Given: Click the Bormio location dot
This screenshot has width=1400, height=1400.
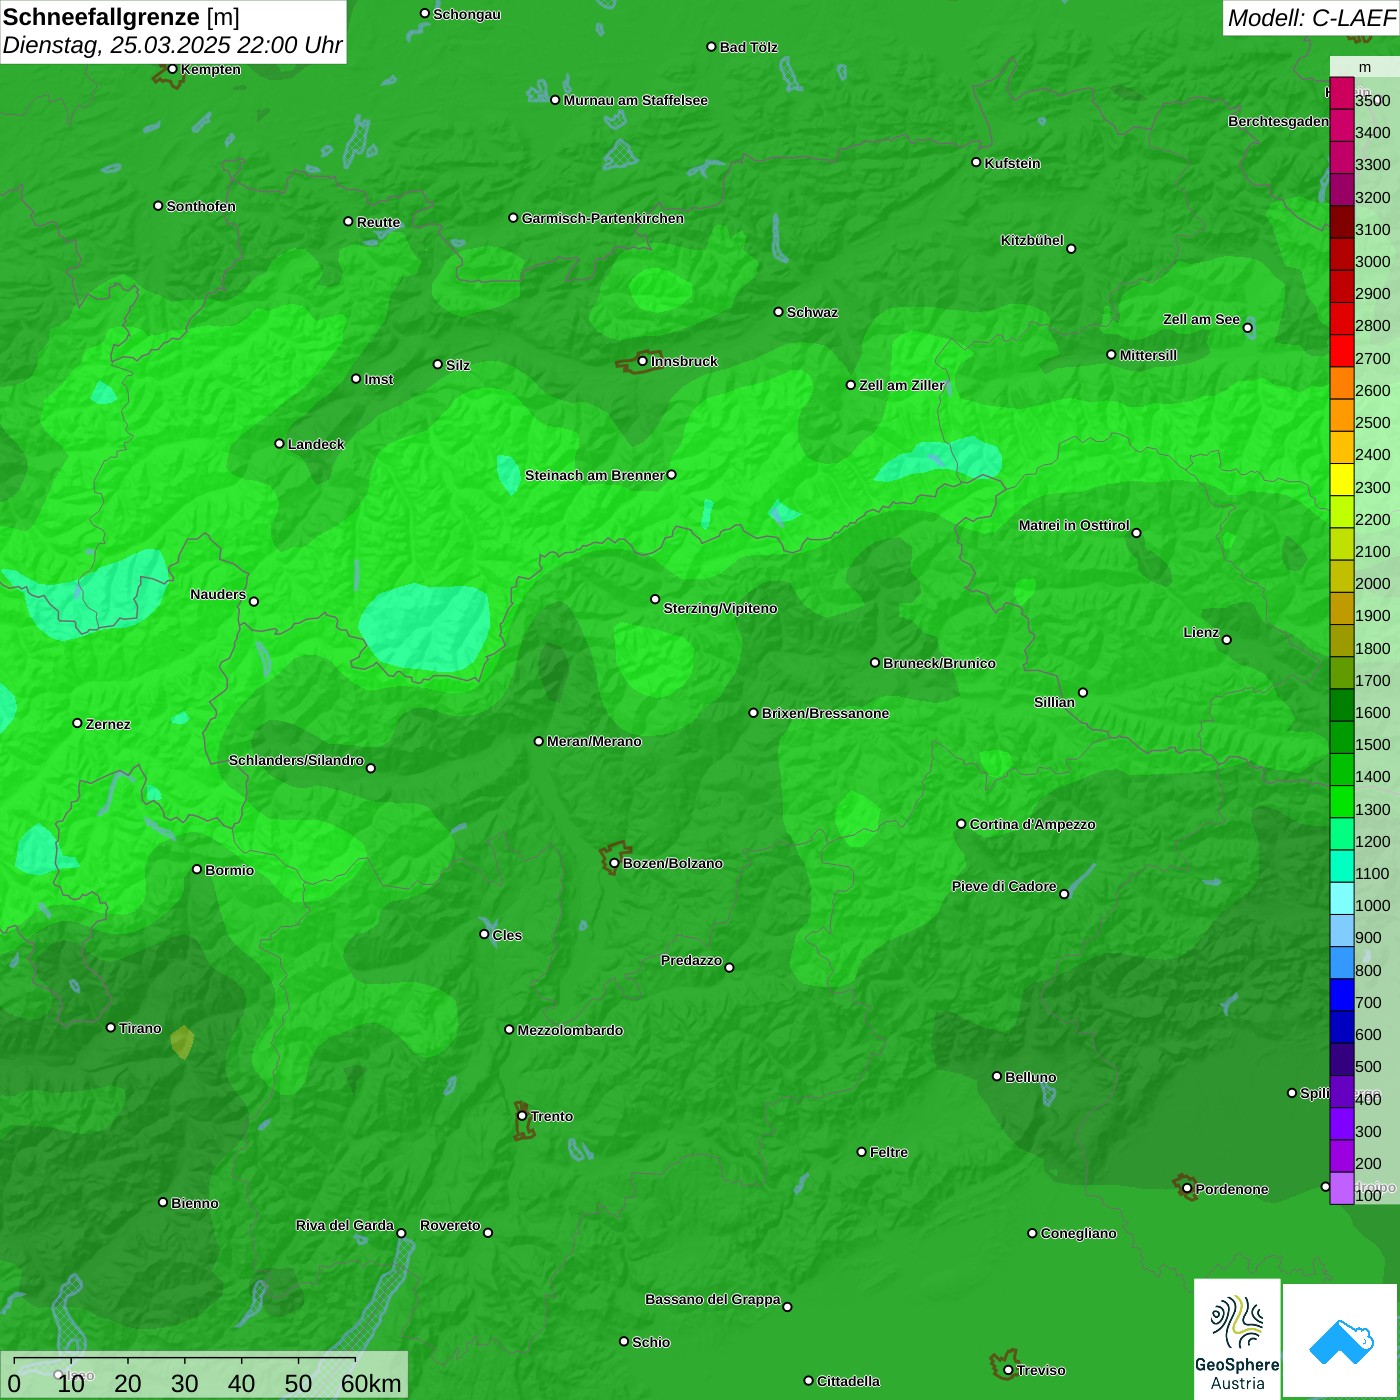Looking at the screenshot, I should click(x=197, y=869).
